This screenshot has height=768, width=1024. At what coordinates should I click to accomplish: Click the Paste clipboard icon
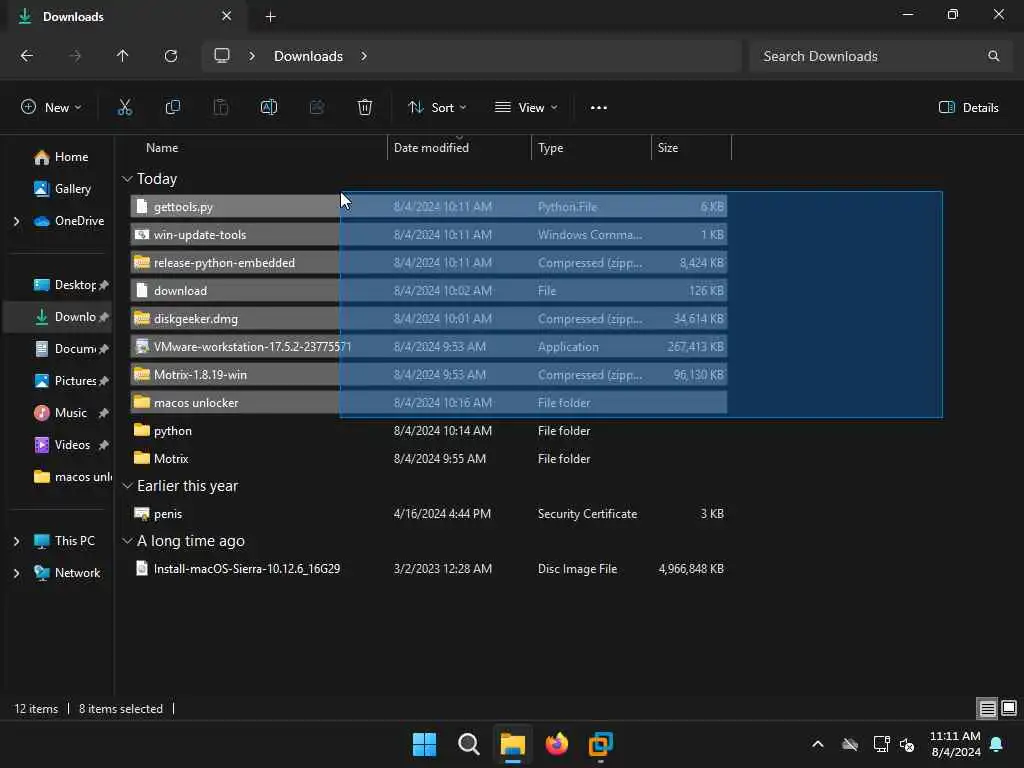point(221,108)
